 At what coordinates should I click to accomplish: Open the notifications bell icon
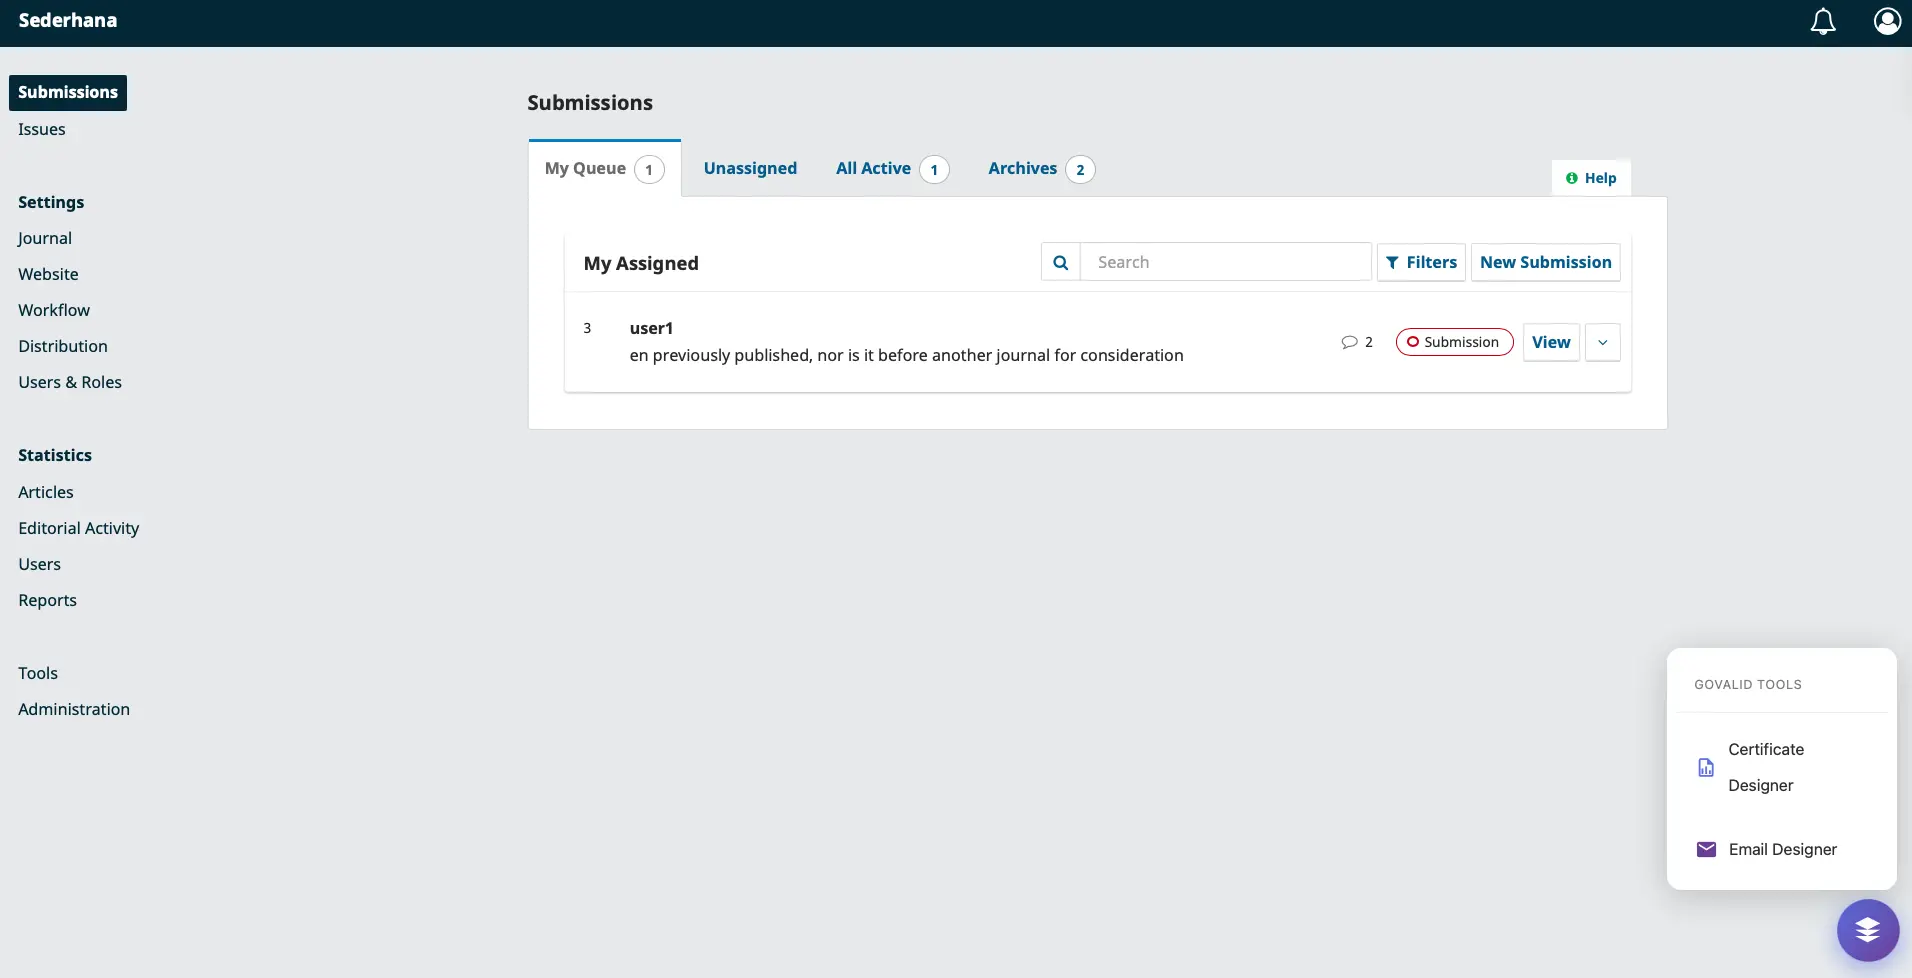coord(1823,22)
